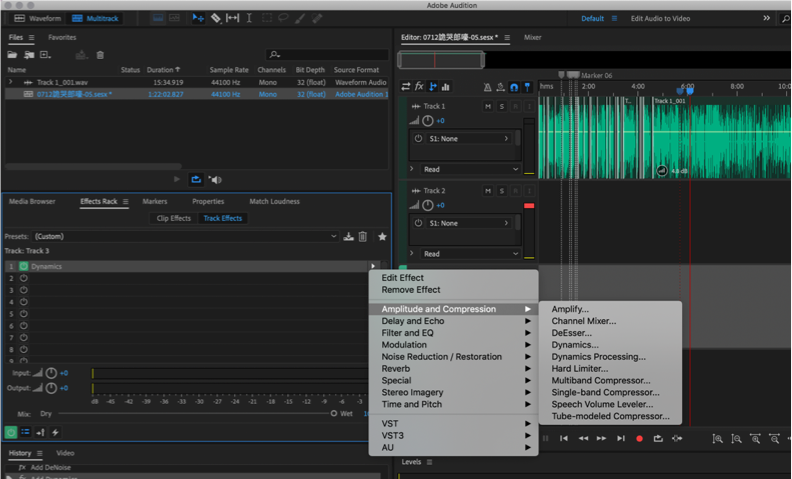Switch to Waveform view
The height and width of the screenshot is (479, 792).
coord(36,18)
